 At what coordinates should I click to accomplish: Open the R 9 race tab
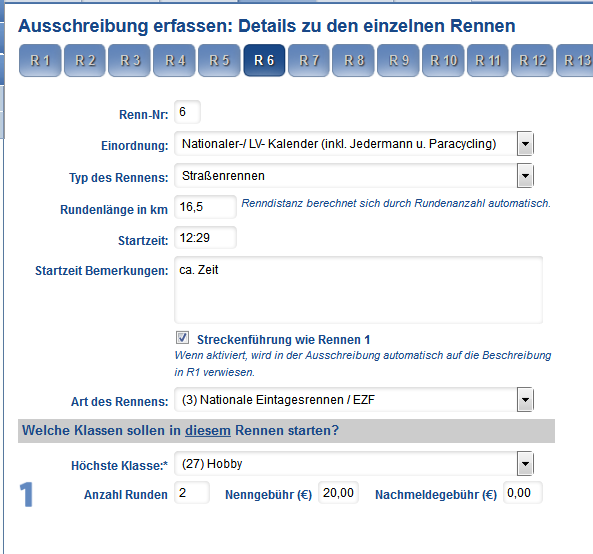398,61
